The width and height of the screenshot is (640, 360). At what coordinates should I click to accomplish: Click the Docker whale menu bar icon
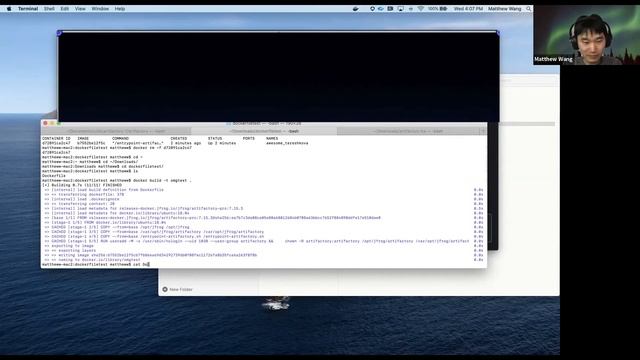coord(356,9)
